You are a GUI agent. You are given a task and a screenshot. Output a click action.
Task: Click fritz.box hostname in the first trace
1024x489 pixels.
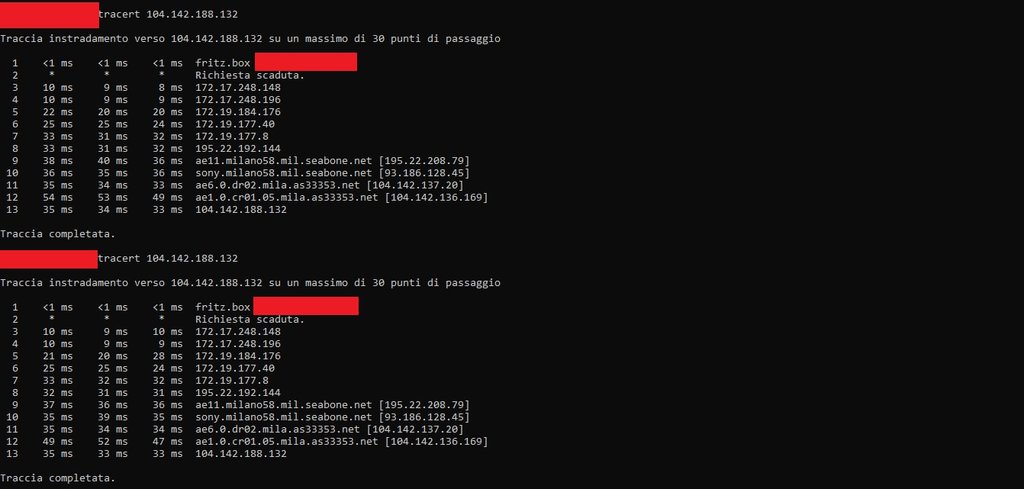[x=223, y=63]
